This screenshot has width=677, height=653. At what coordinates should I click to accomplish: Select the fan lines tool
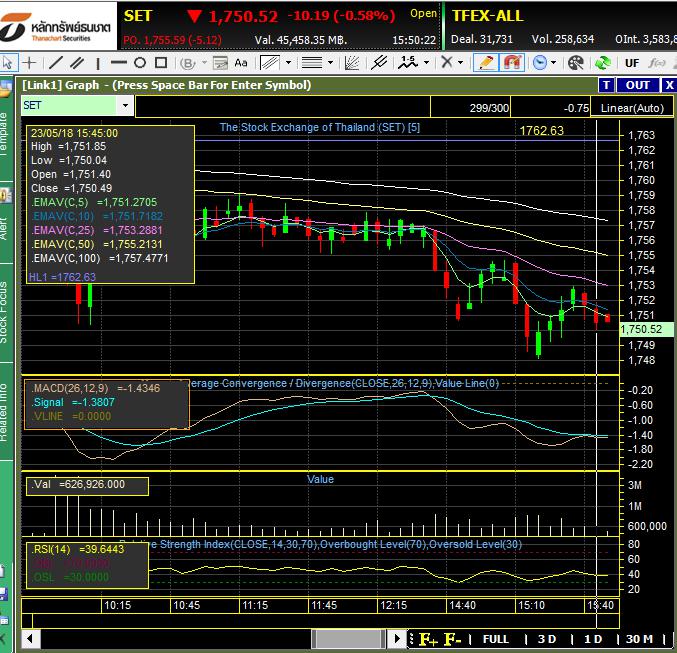click(352, 63)
